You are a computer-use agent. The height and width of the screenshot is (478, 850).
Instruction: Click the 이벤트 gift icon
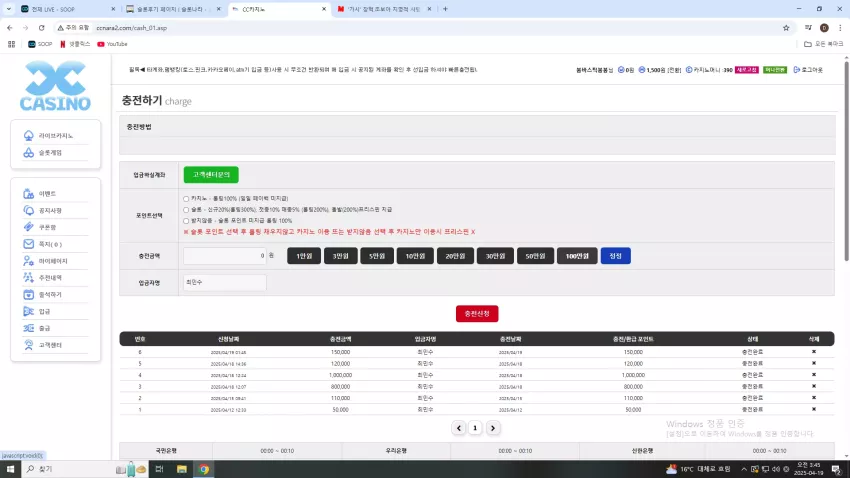[29, 193]
